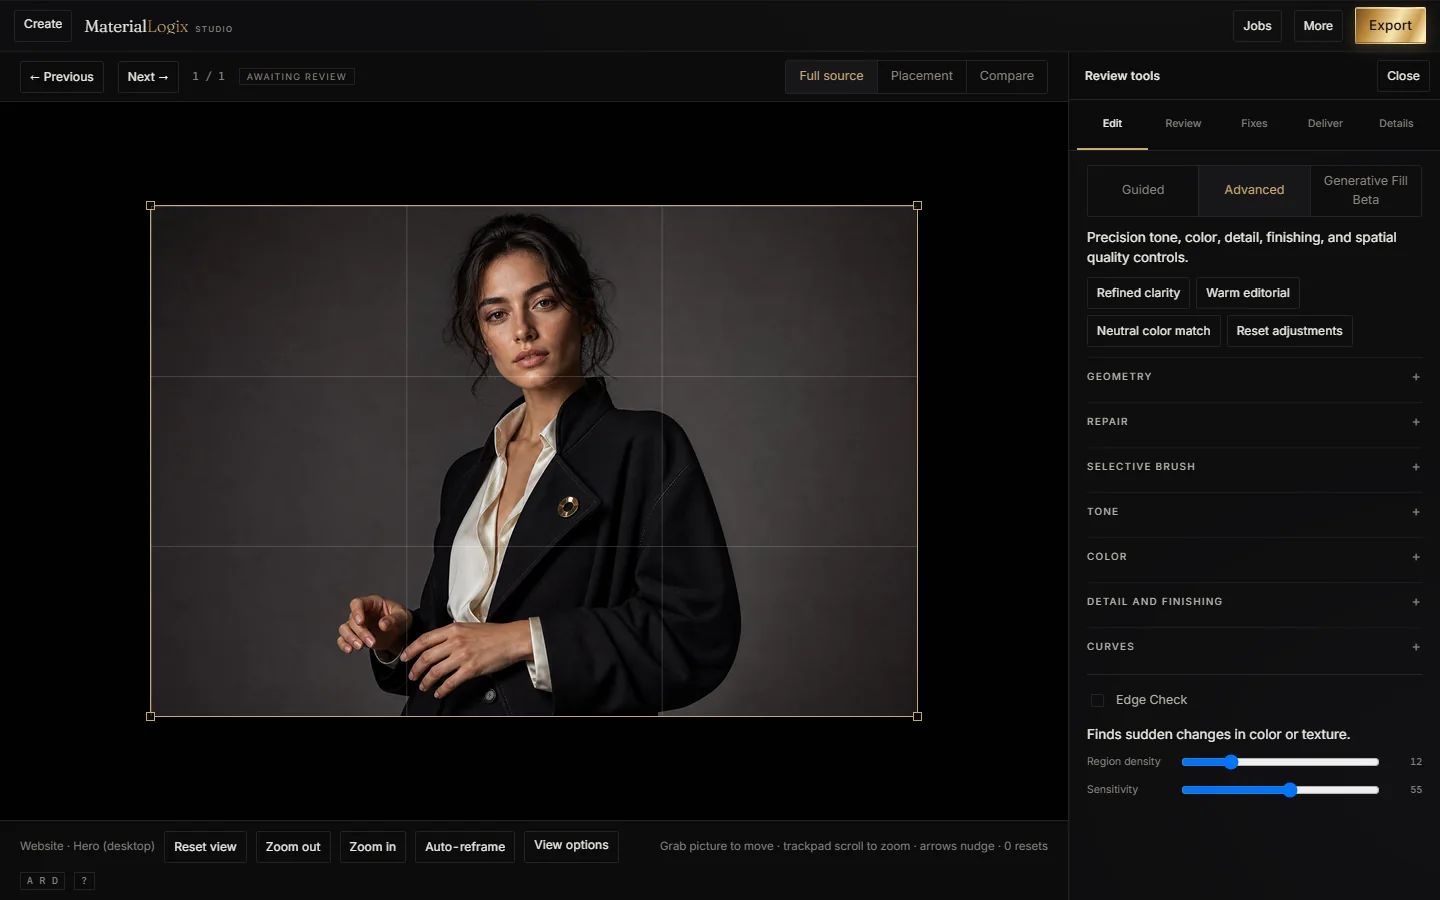Go to the Previous image
The width and height of the screenshot is (1440, 900).
click(62, 77)
